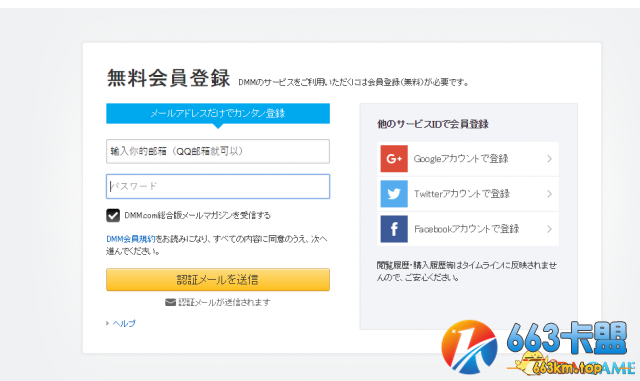Screen dimensions: 640x381
Task: Click the 認証メールを送信 button
Action: click(218, 280)
